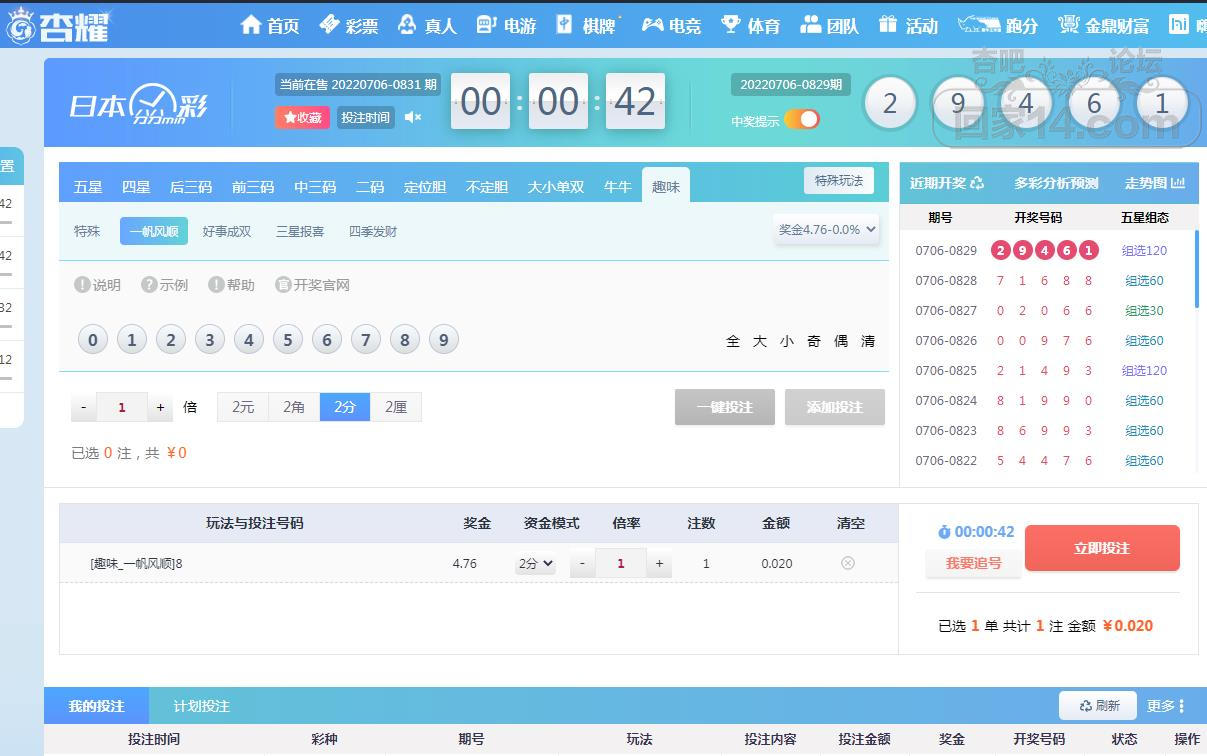The height and width of the screenshot is (756, 1207).
Task: Click the 首页 home icon in navigation
Action: [251, 25]
